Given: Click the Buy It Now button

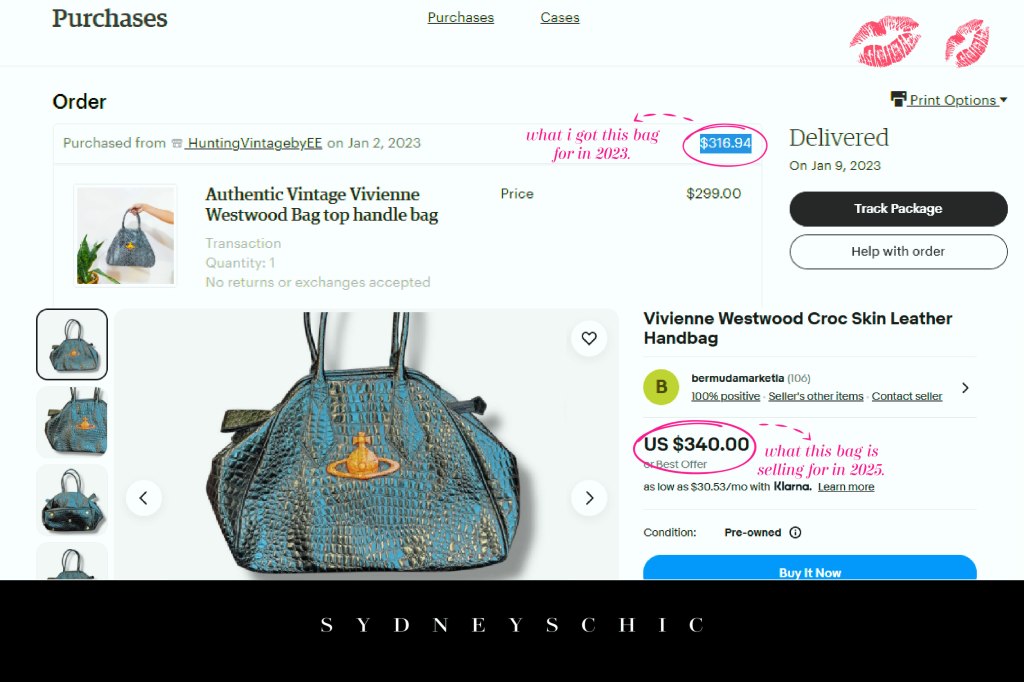Looking at the screenshot, I should (x=810, y=568).
